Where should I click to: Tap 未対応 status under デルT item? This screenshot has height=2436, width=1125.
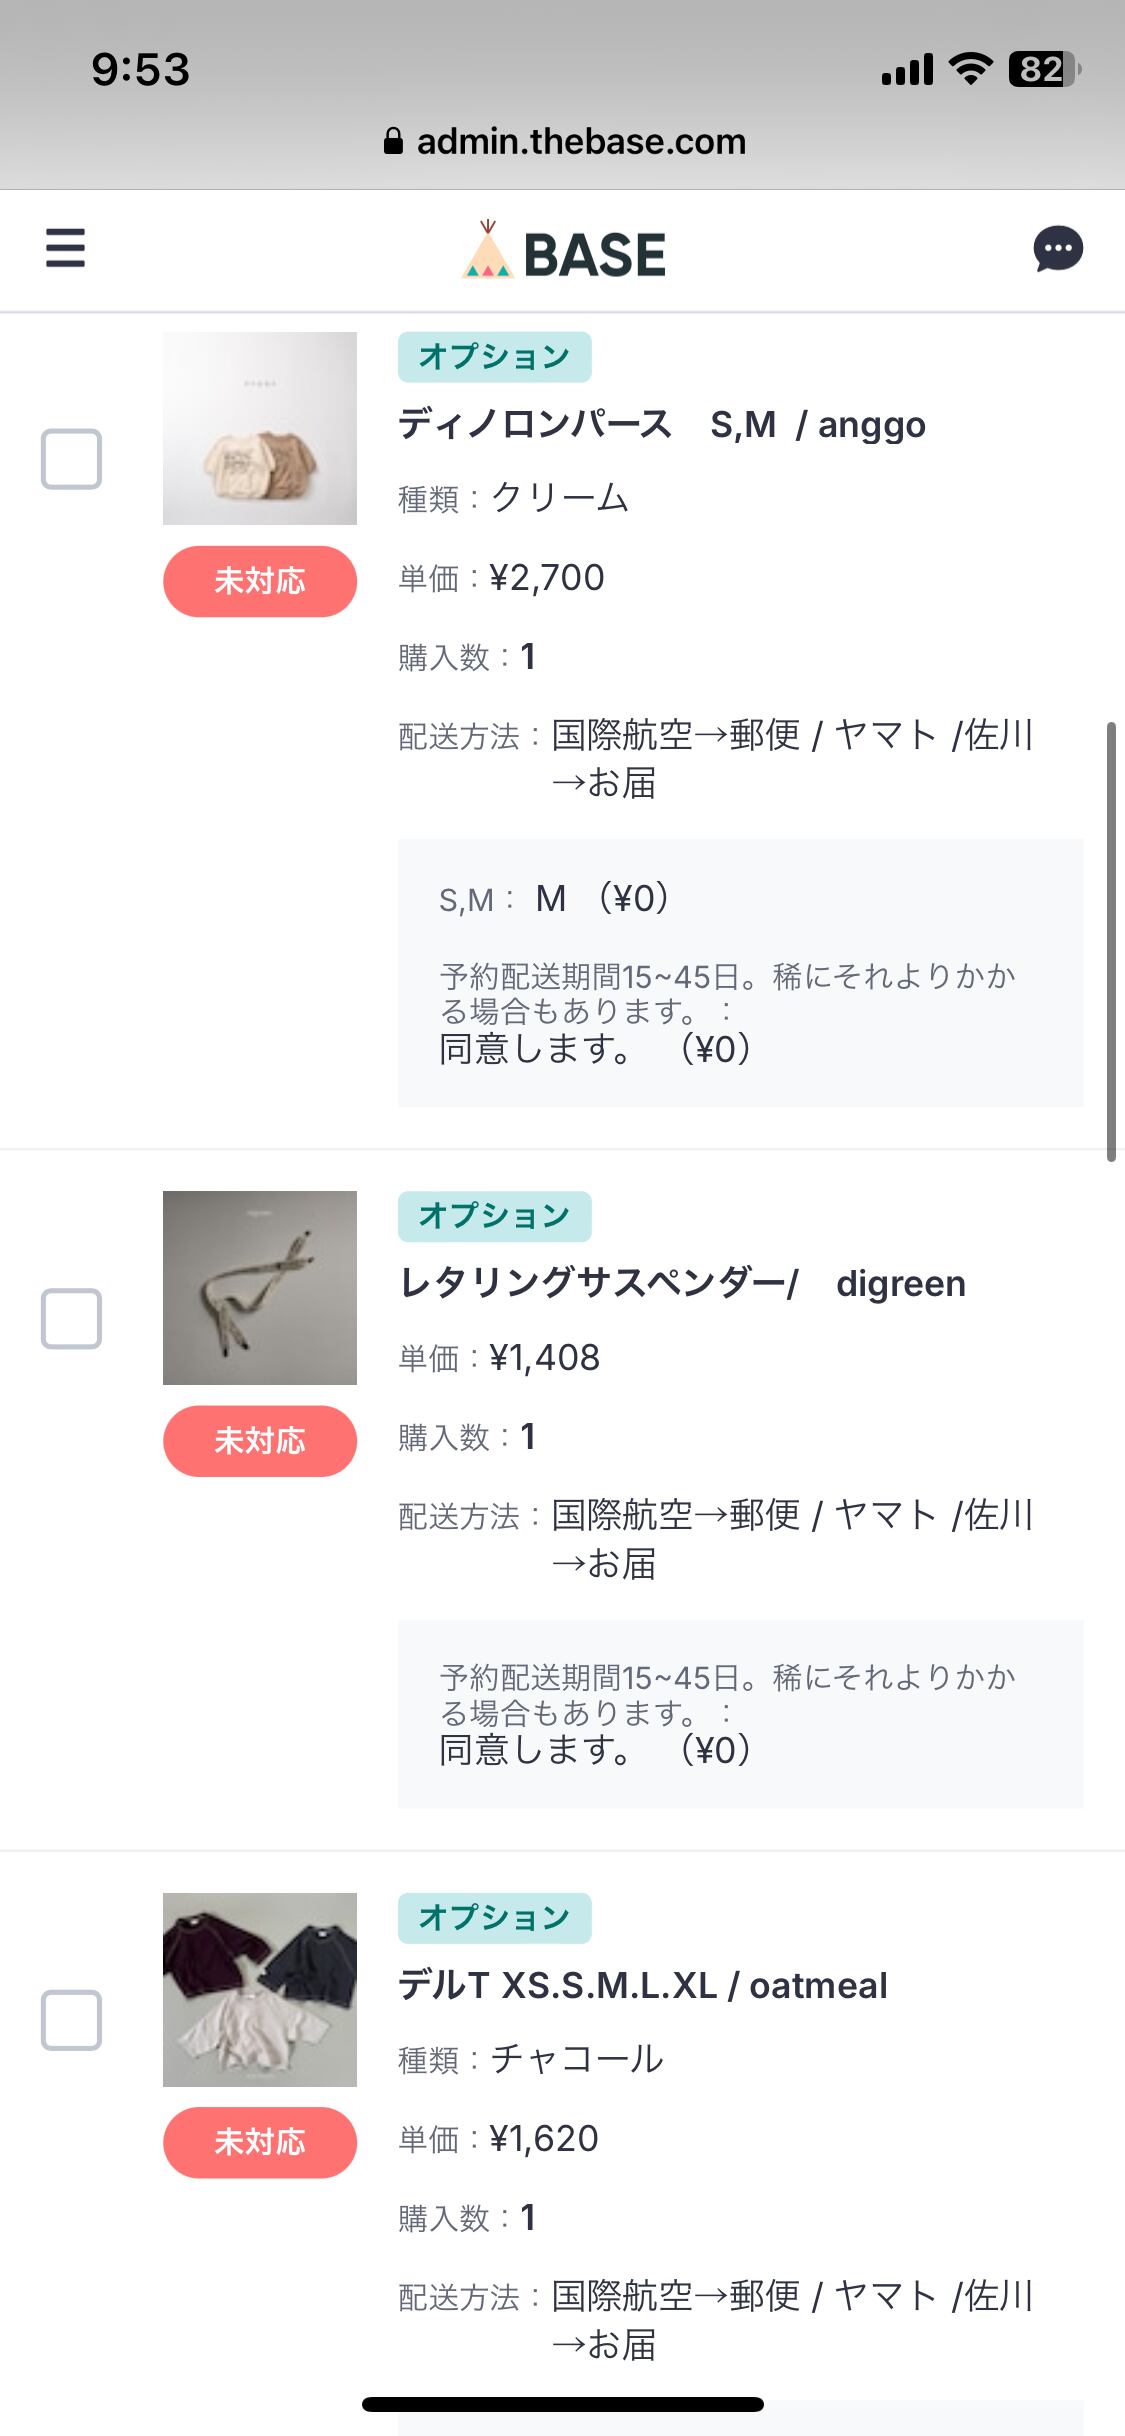coord(260,2142)
